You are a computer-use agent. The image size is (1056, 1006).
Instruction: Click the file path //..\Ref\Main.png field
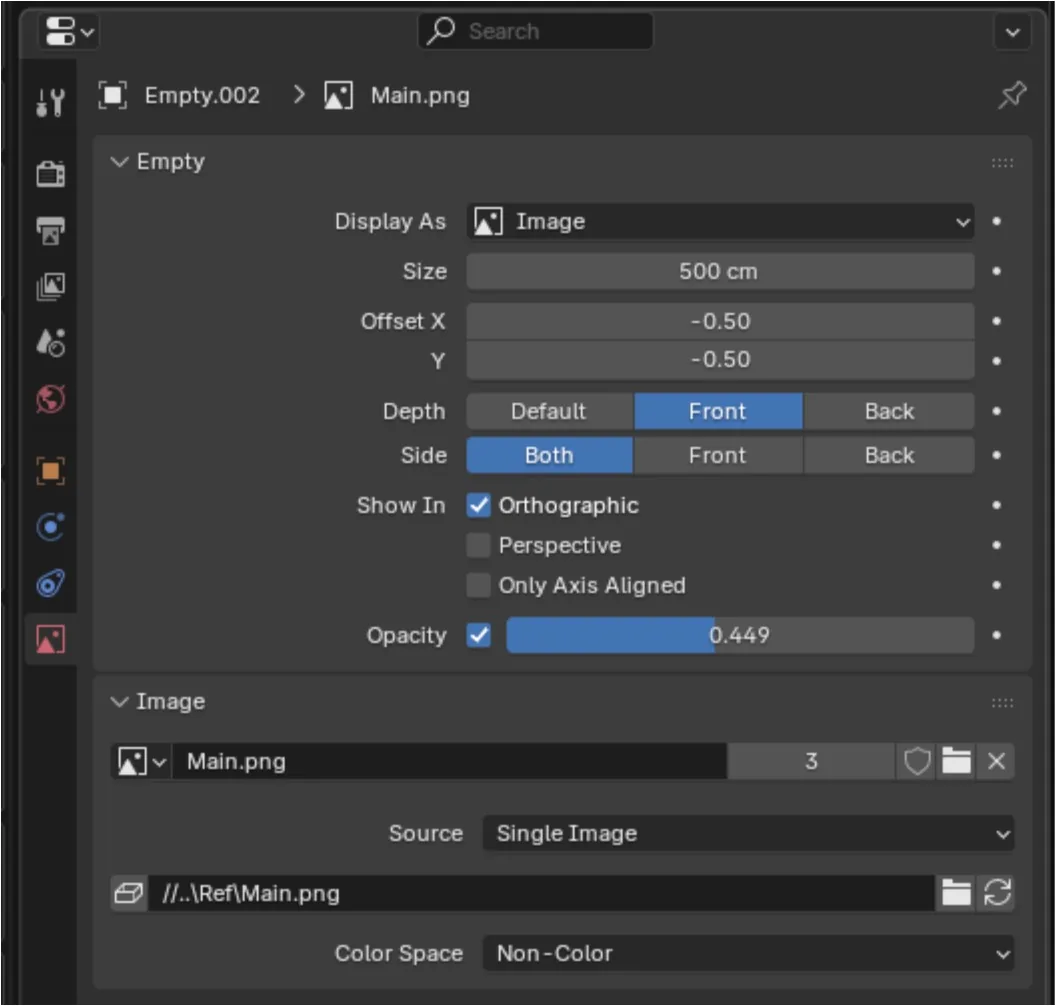(541, 894)
